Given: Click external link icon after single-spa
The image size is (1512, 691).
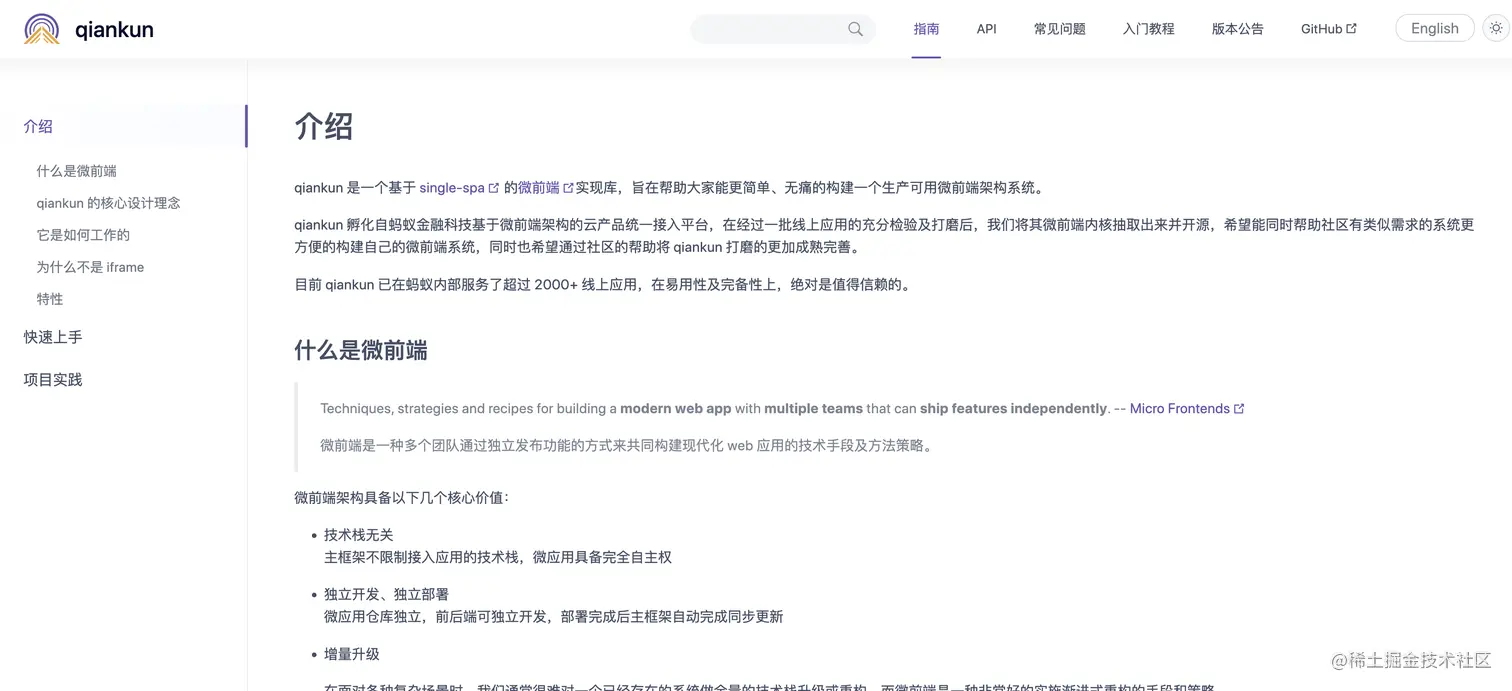Looking at the screenshot, I should 494,188.
